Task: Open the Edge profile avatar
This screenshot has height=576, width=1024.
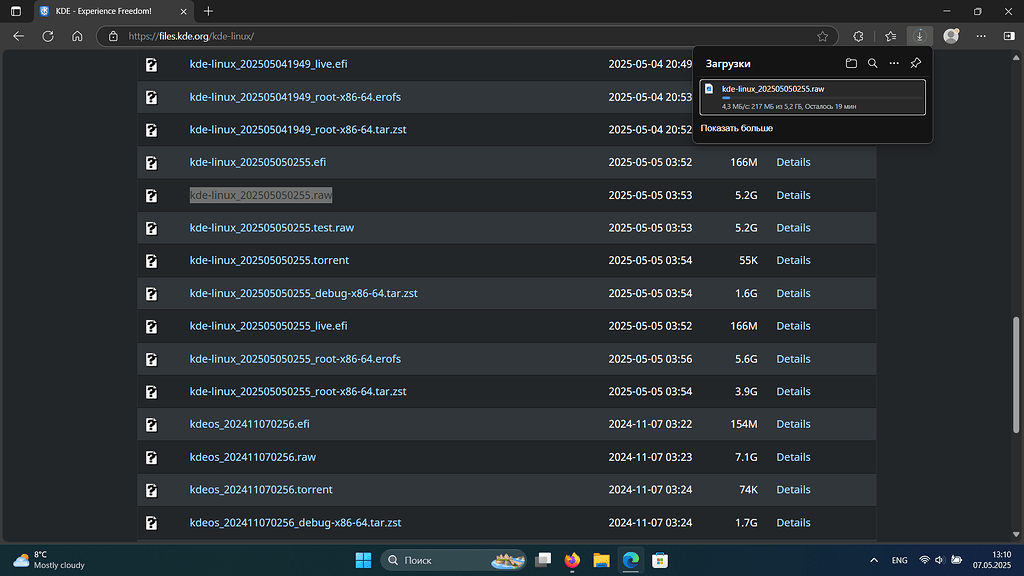Action: coord(950,35)
